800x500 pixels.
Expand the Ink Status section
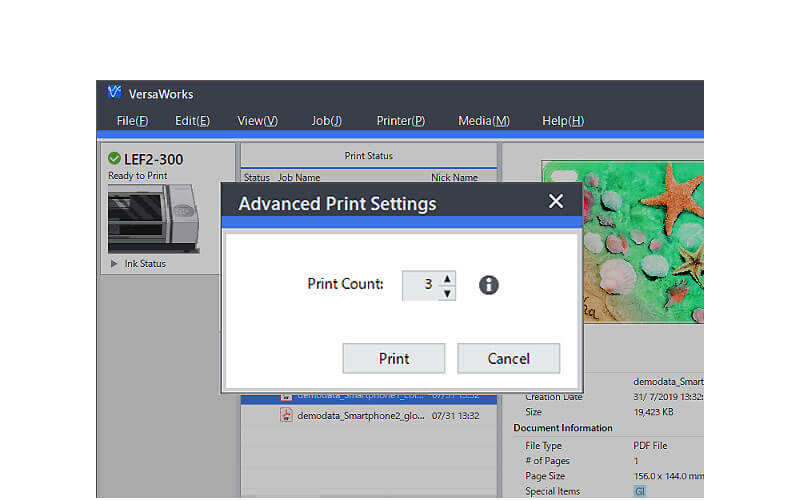(115, 264)
